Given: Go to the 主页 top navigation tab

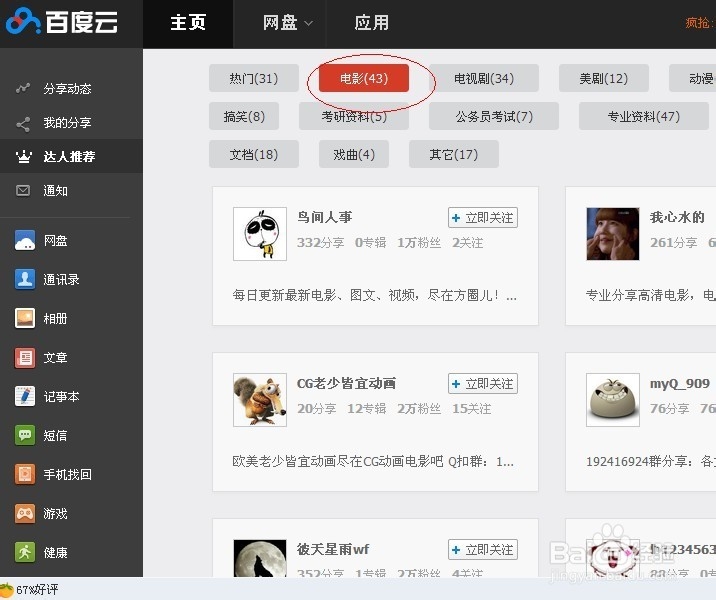Looking at the screenshot, I should [x=188, y=23].
